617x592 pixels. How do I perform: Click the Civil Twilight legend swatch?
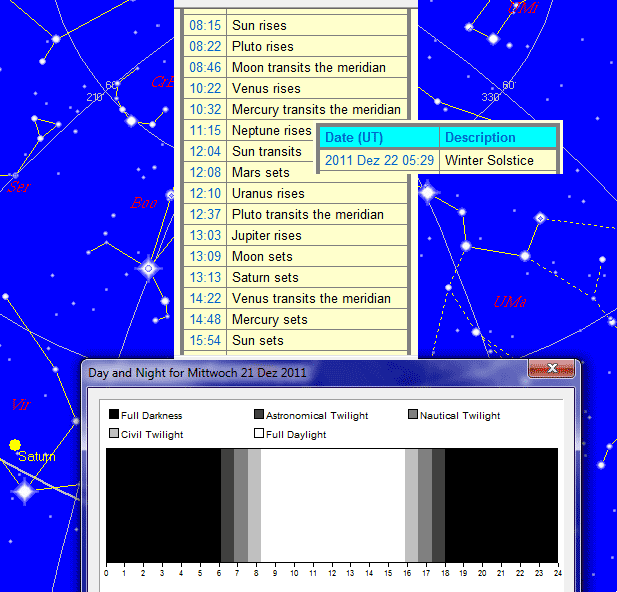[114, 434]
